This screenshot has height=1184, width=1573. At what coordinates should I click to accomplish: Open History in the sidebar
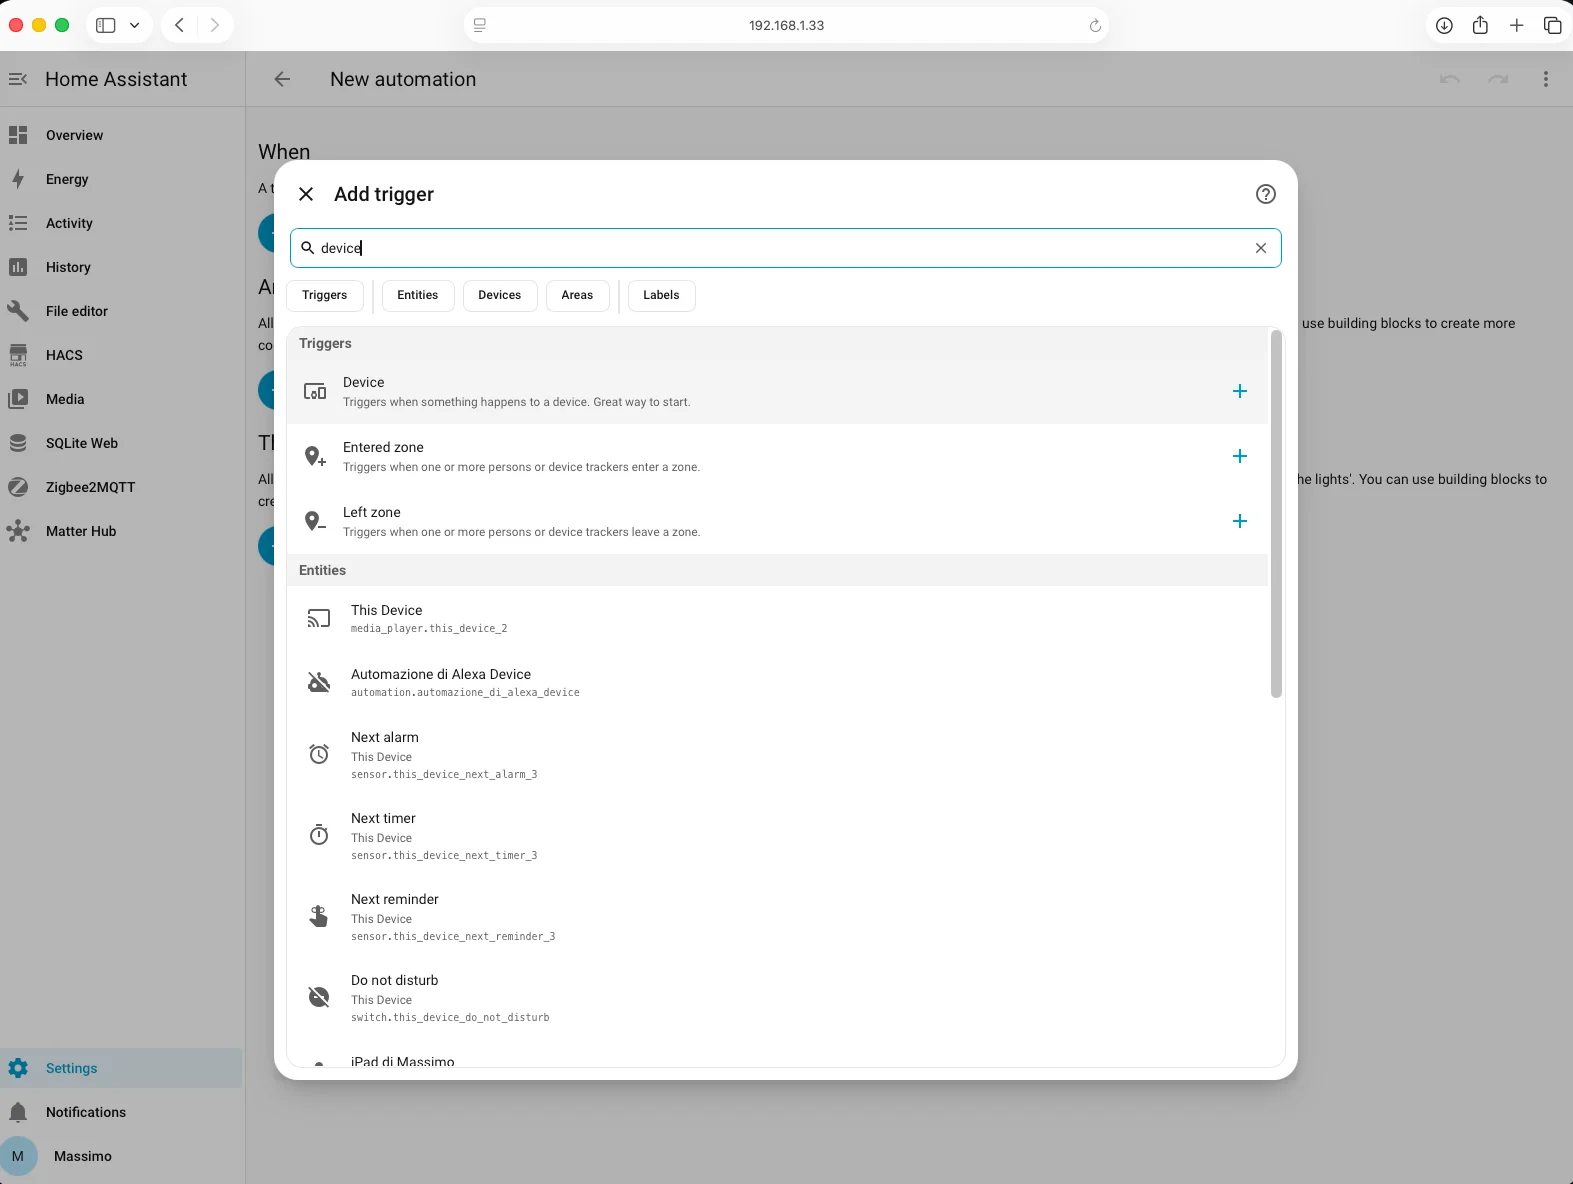pyautogui.click(x=121, y=267)
